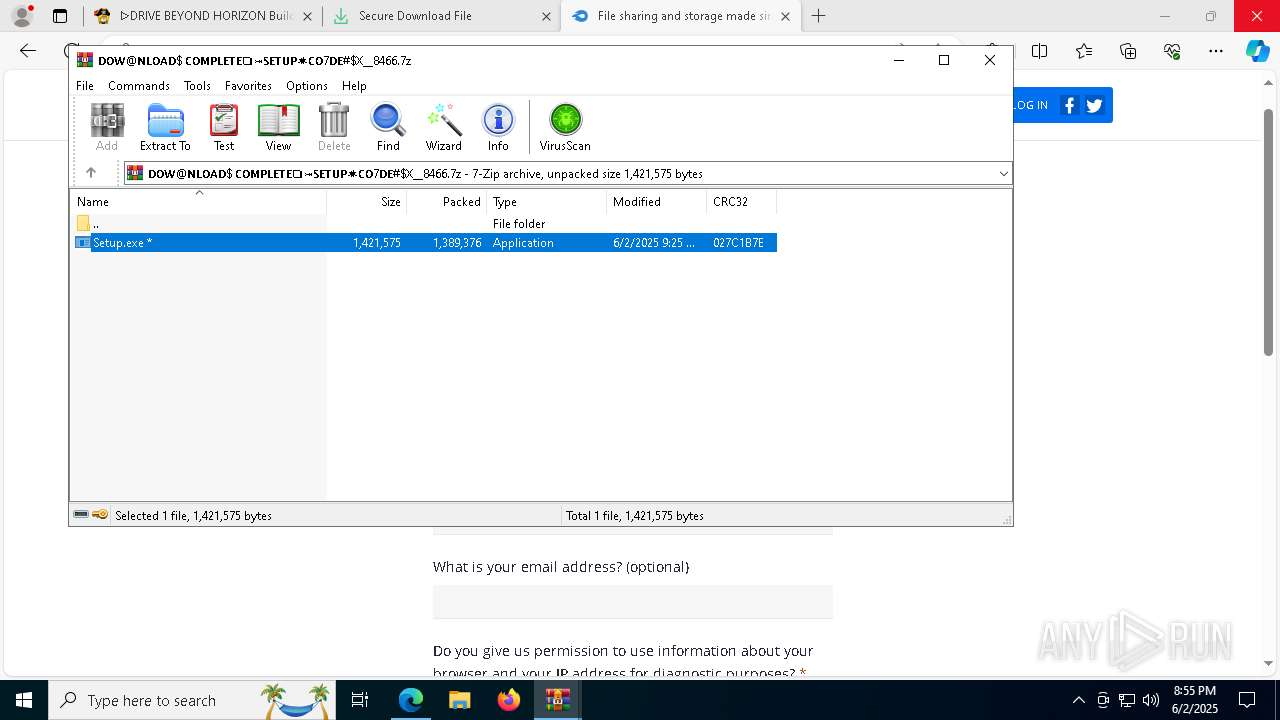Select the Setup.exe file row
The width and height of the screenshot is (1280, 720).
pos(425,243)
